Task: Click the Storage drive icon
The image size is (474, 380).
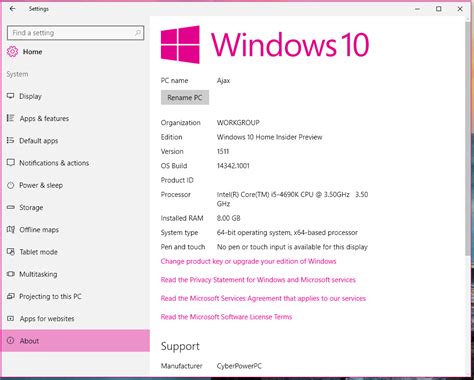Action: [x=11, y=207]
